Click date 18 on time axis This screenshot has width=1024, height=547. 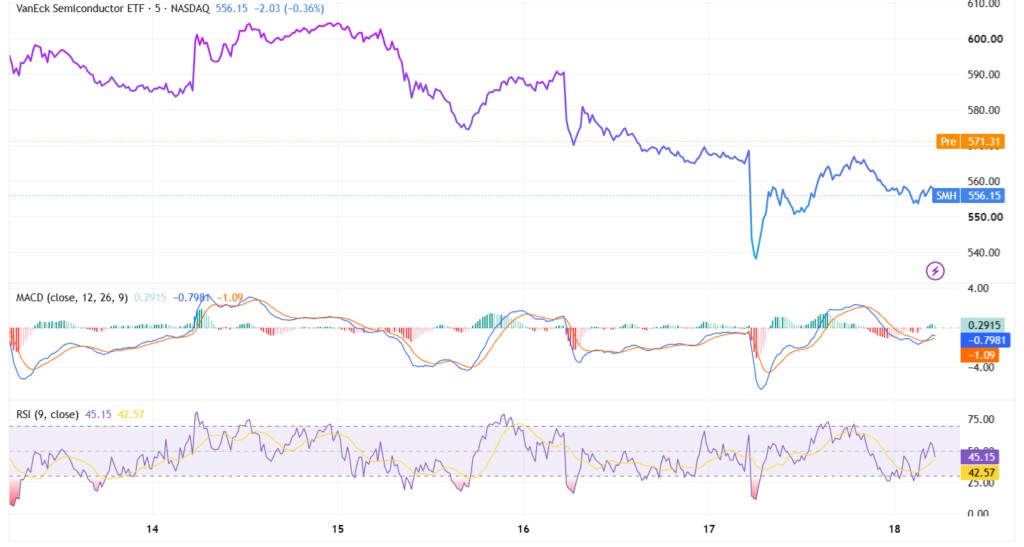pyautogui.click(x=895, y=529)
